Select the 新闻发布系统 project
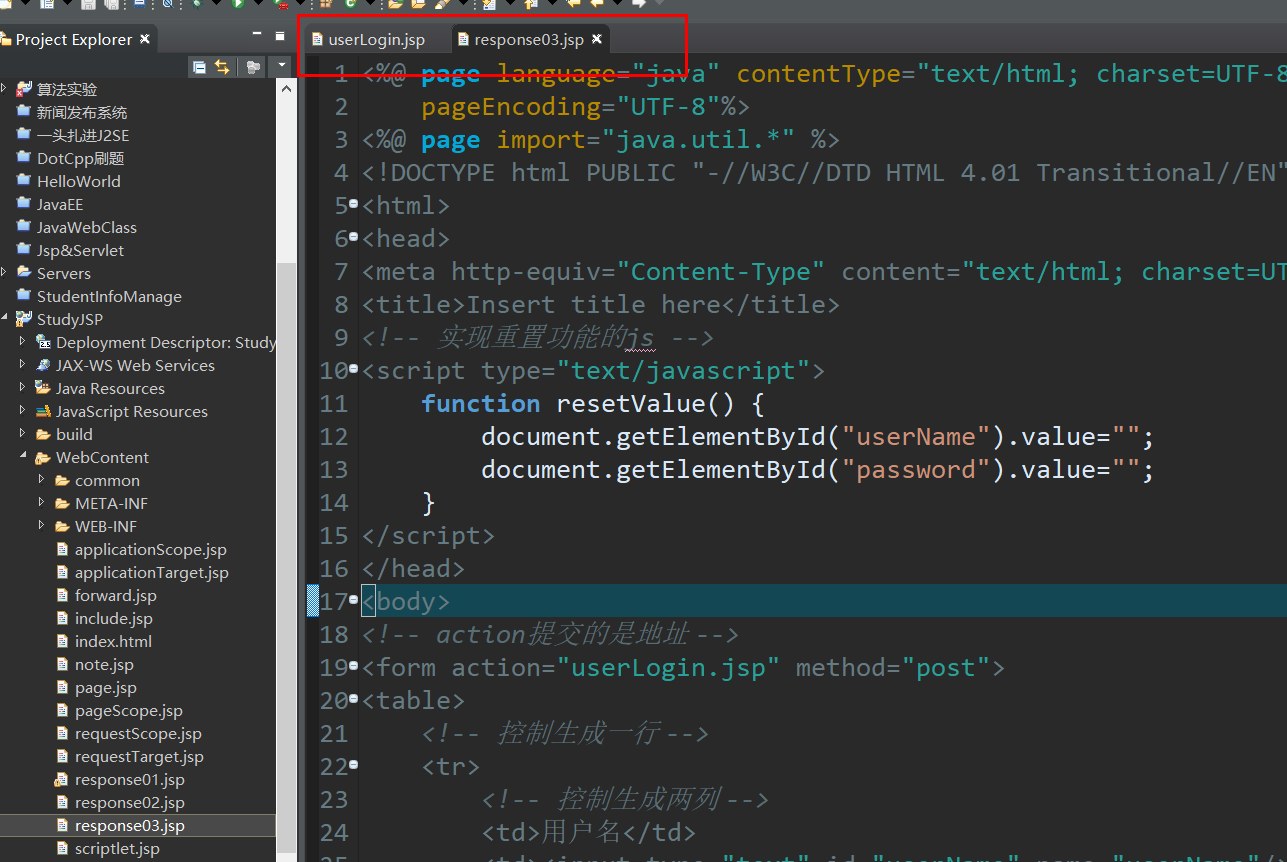 [x=82, y=112]
